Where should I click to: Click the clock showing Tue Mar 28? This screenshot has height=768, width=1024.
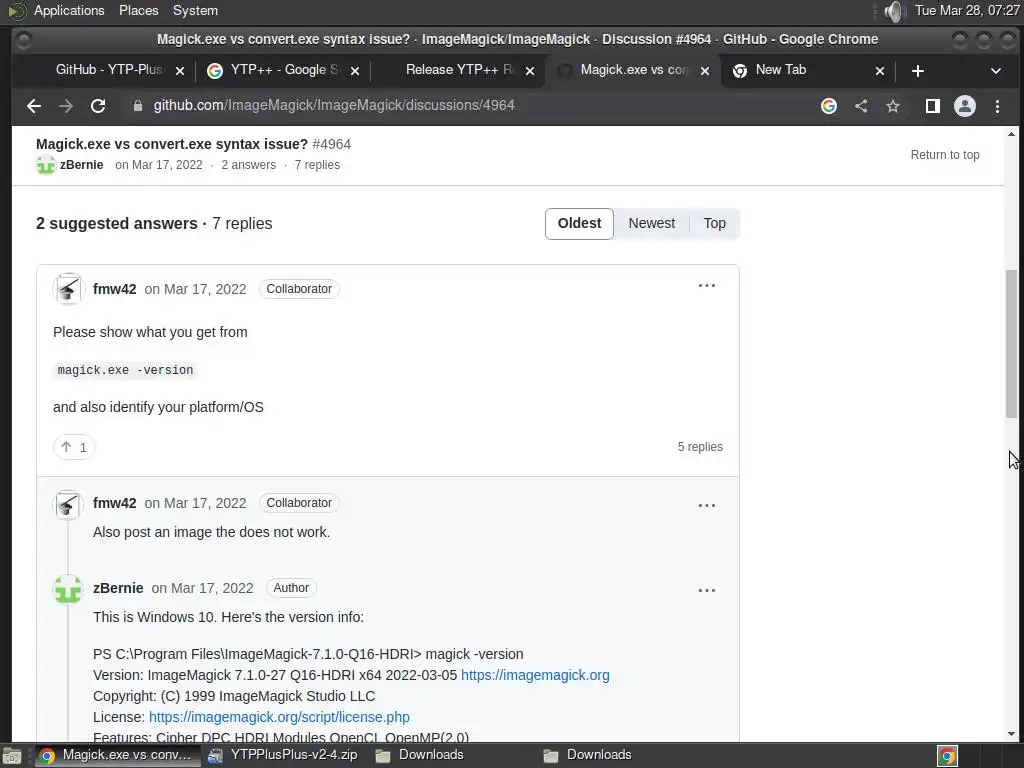[x=967, y=10]
